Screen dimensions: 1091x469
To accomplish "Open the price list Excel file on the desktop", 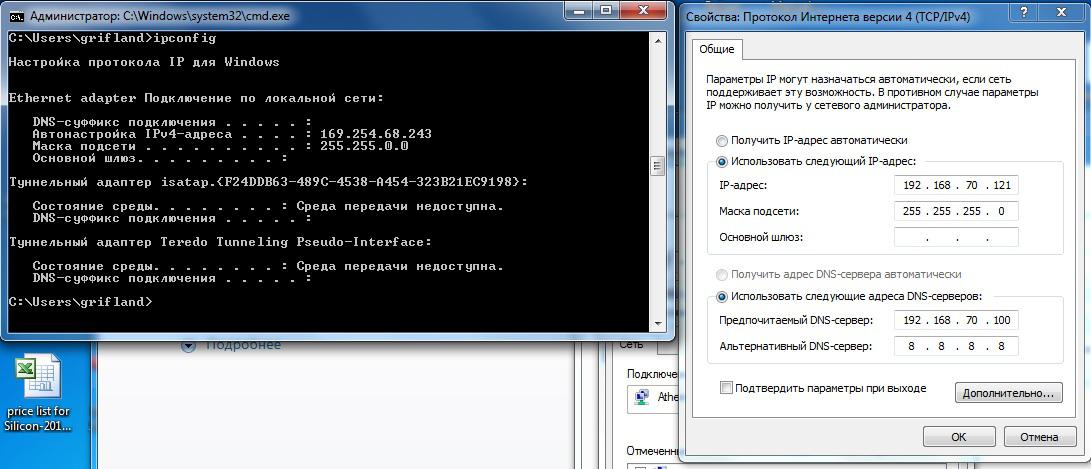I will coord(38,393).
